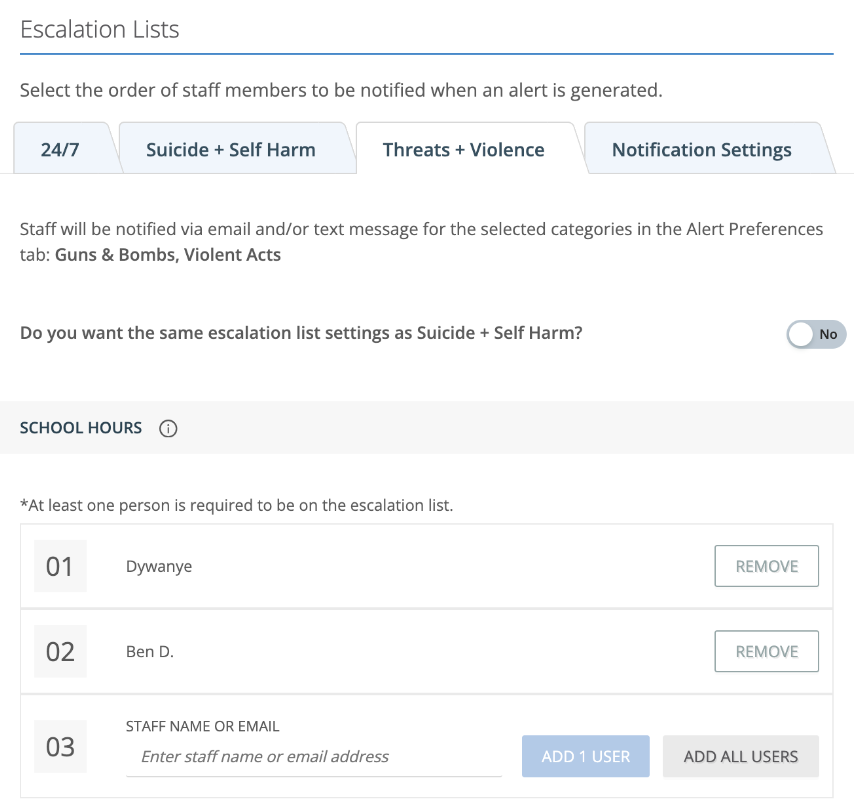Click position number 02 in the list
Viewport: 854px width, 810px height.
[60, 651]
